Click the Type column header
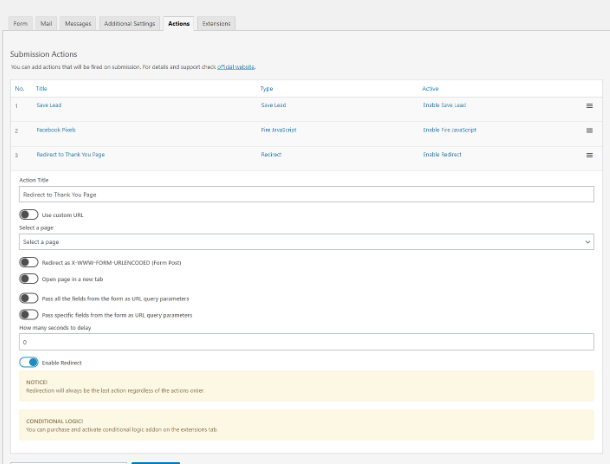 point(267,89)
